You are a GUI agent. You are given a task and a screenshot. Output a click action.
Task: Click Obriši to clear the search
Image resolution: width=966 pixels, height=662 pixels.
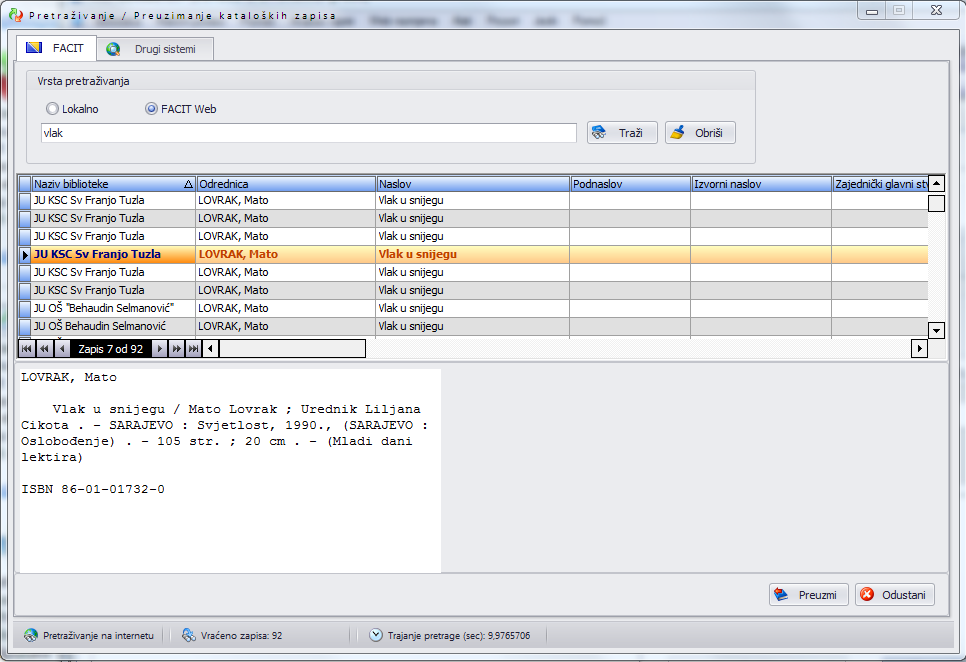700,133
